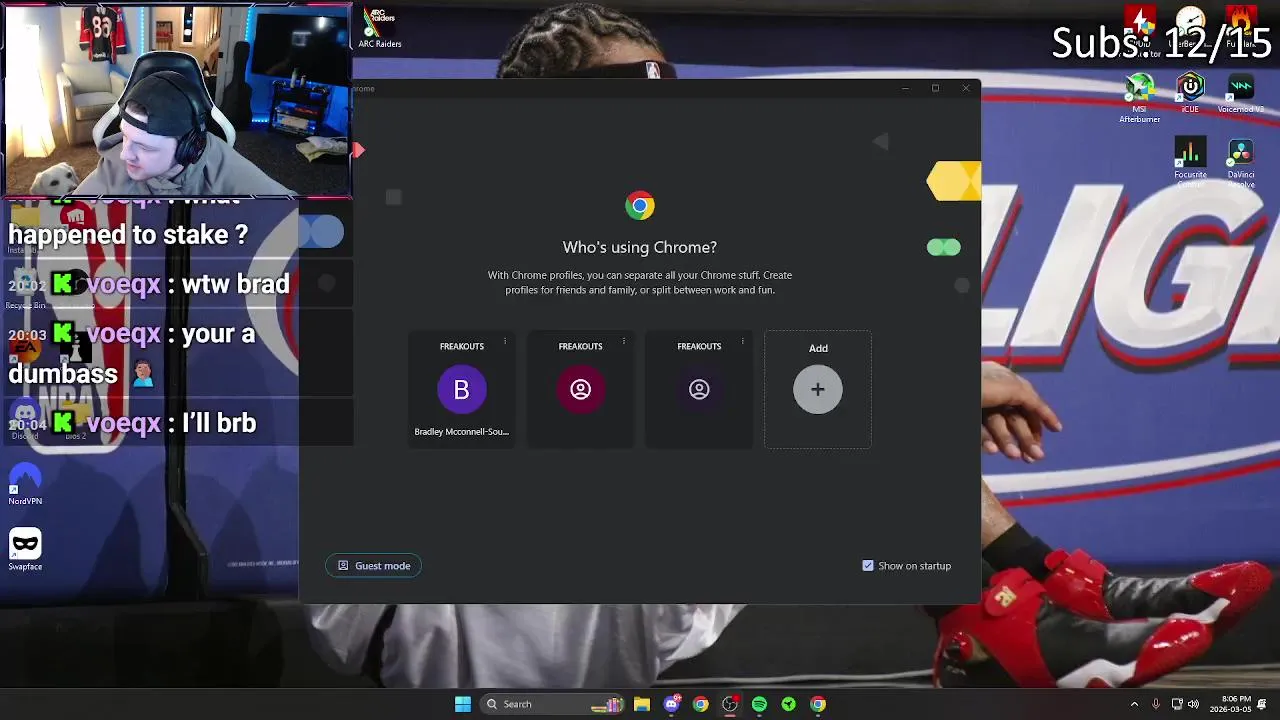Image resolution: width=1280 pixels, height=720 pixels.
Task: Open the Swapface desktop shortcut
Action: [x=25, y=550]
